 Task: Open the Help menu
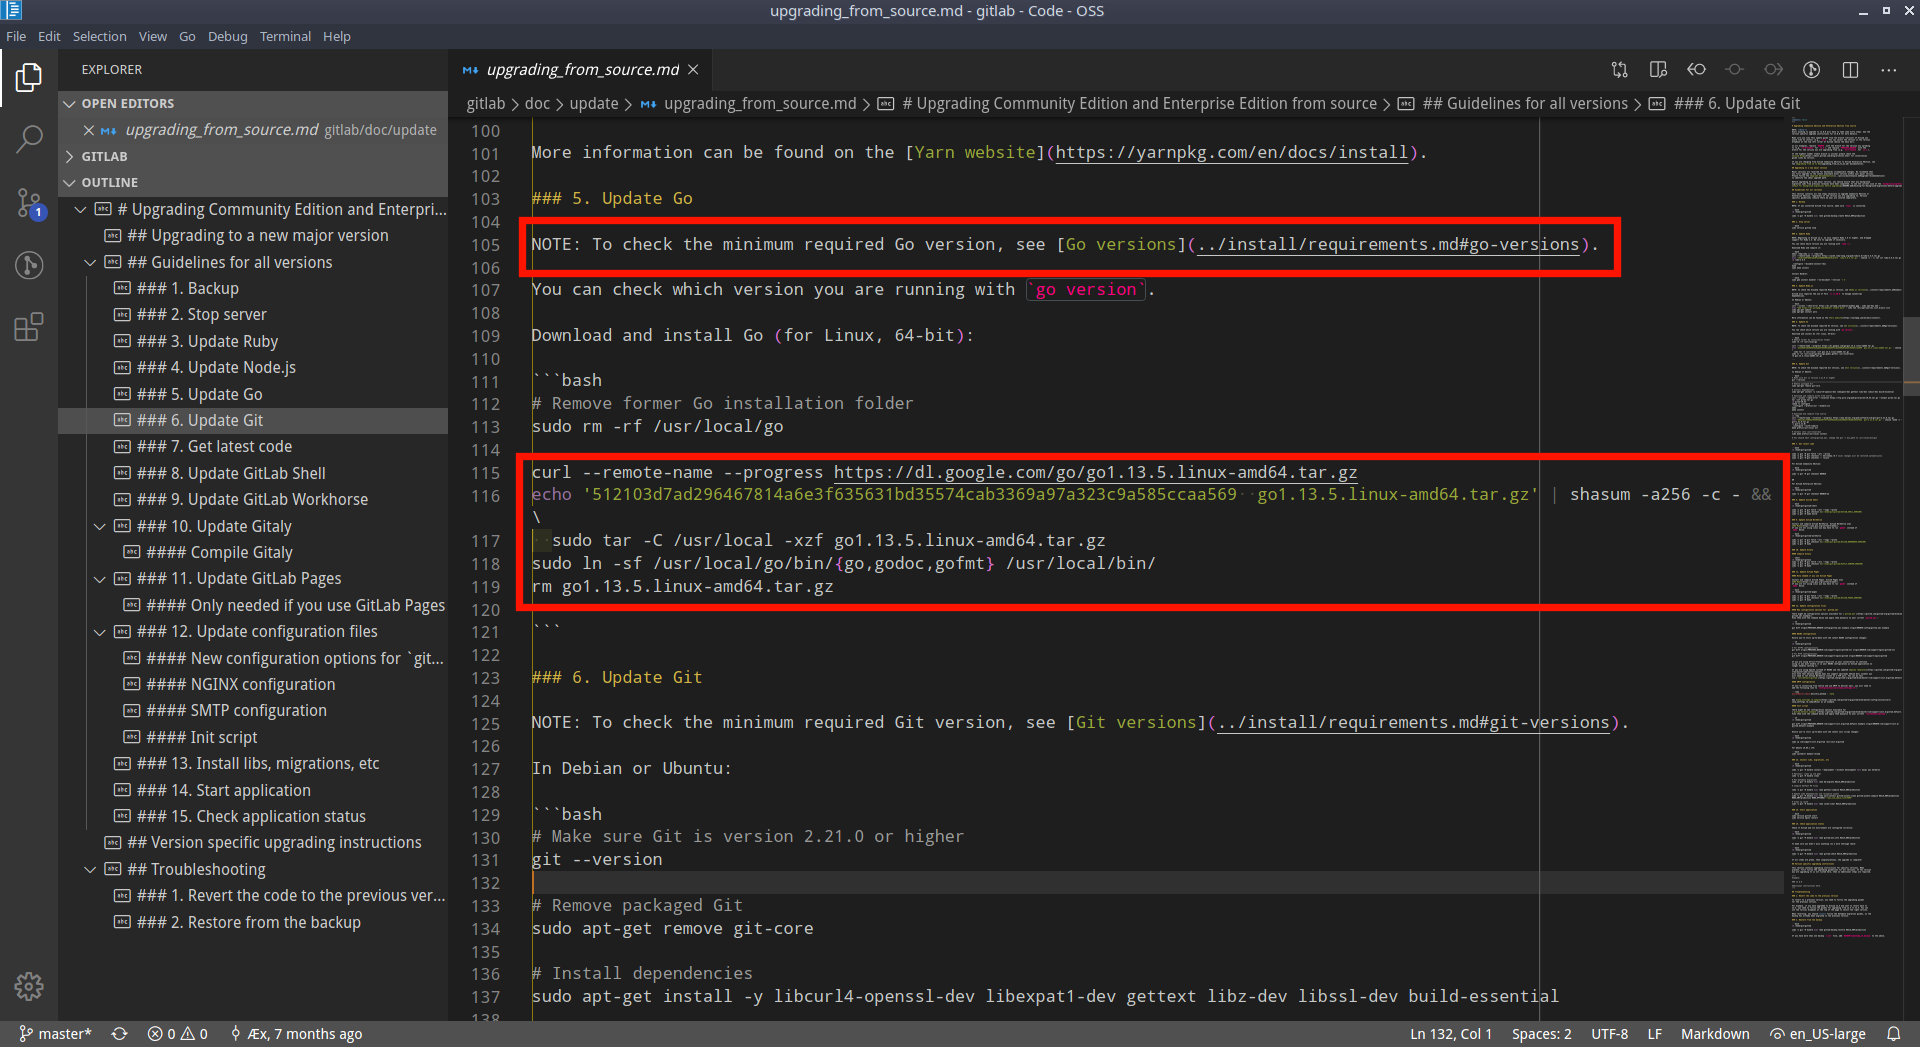[336, 37]
